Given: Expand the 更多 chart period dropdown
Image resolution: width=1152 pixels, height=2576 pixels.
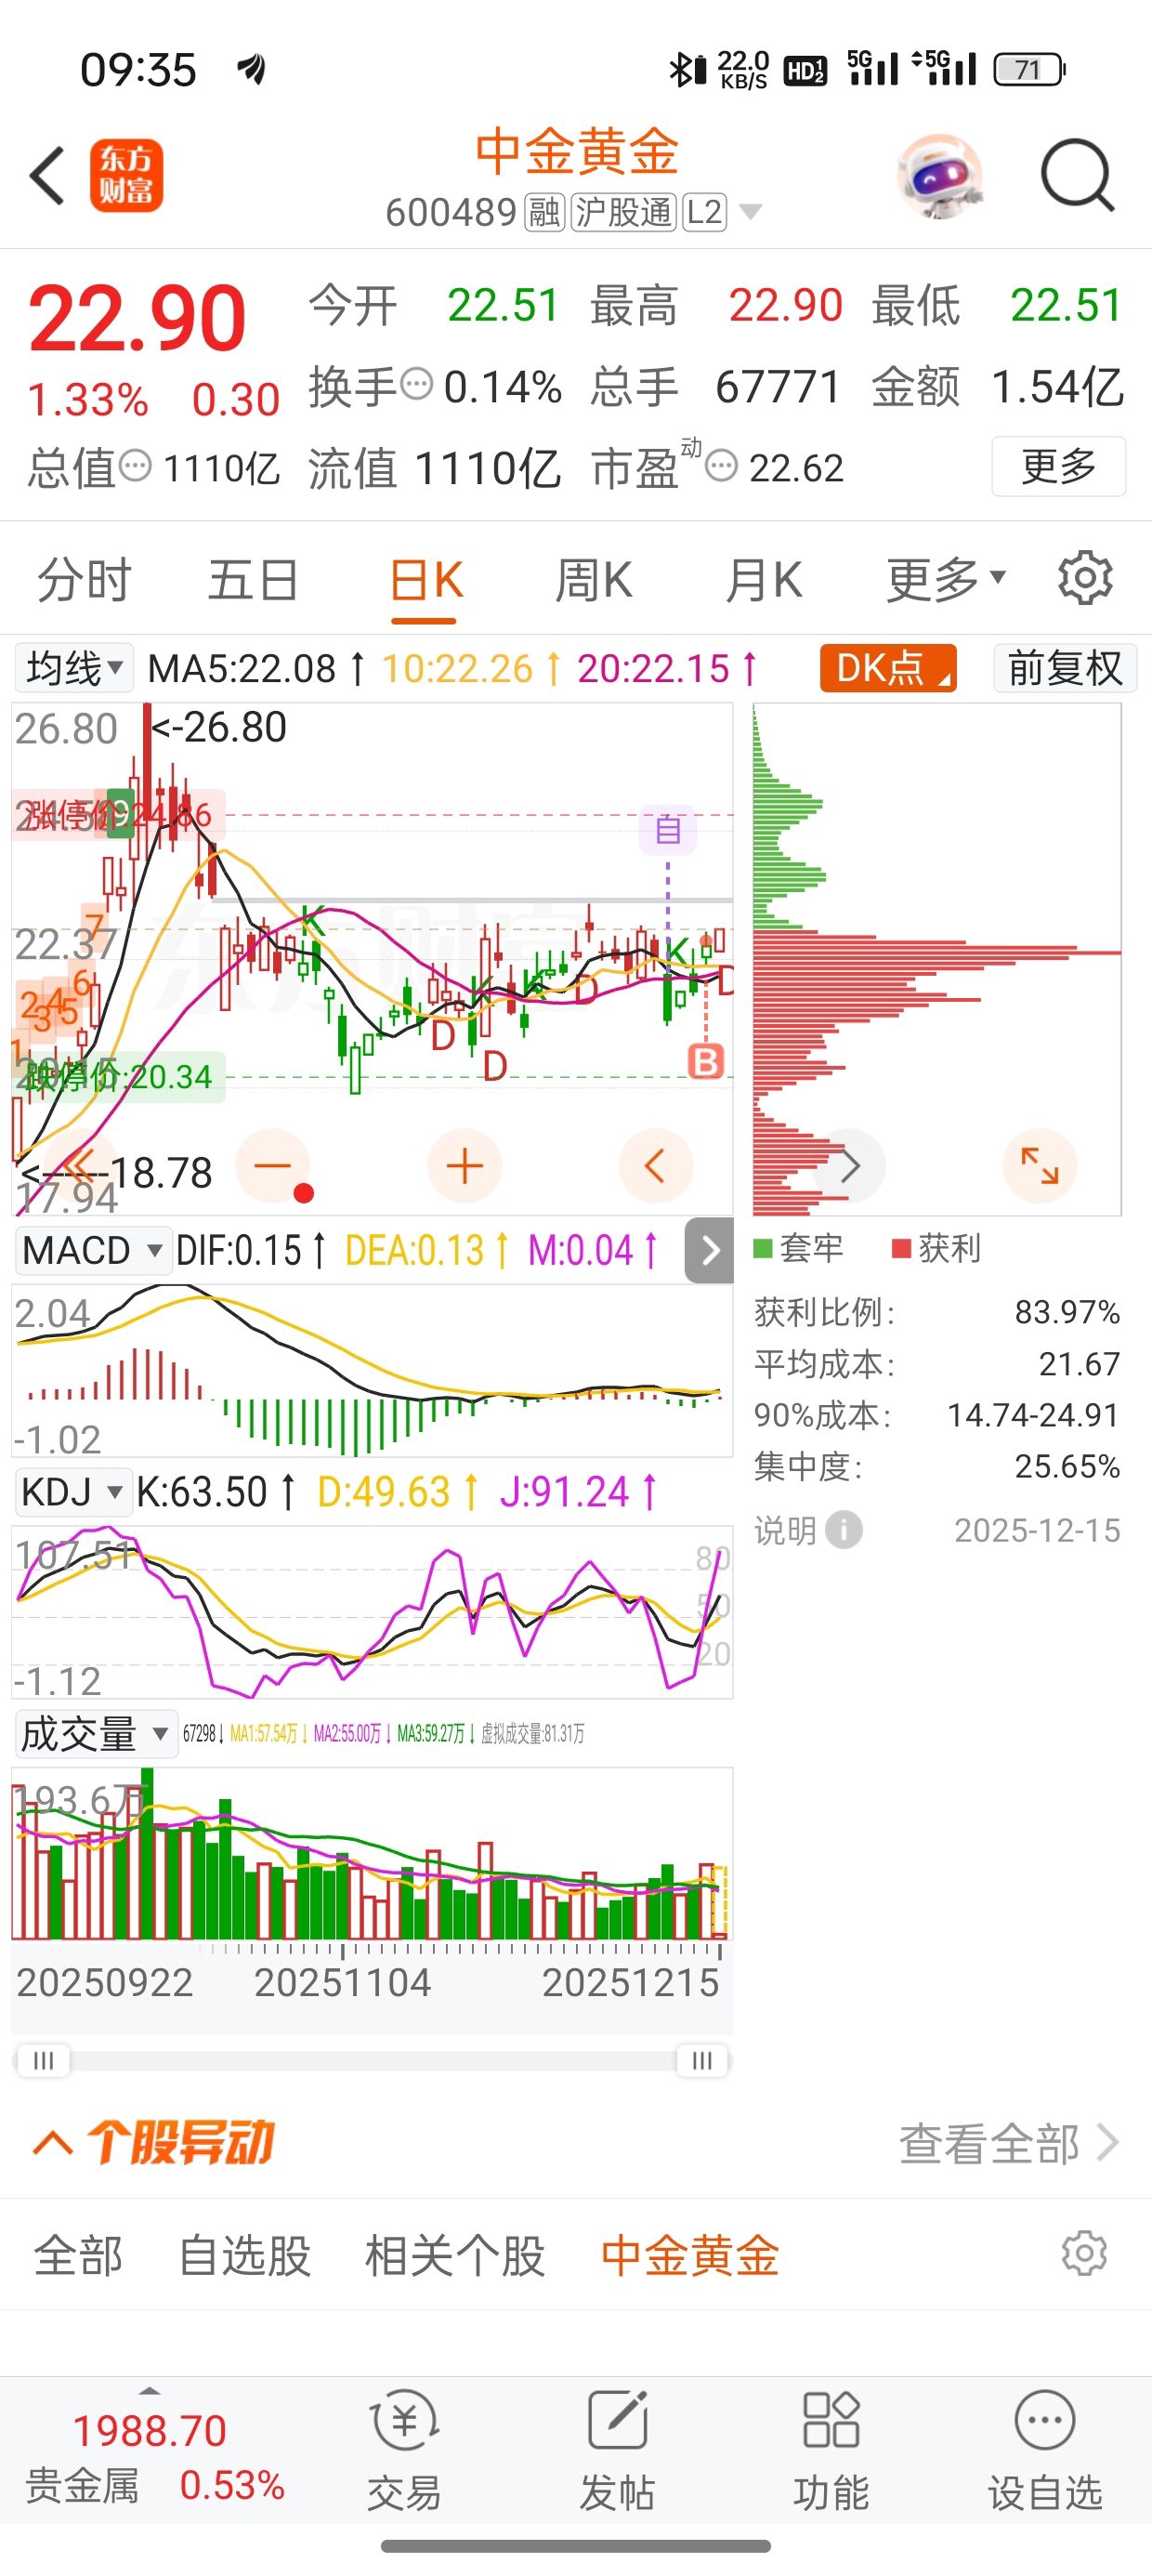Looking at the screenshot, I should 945,580.
